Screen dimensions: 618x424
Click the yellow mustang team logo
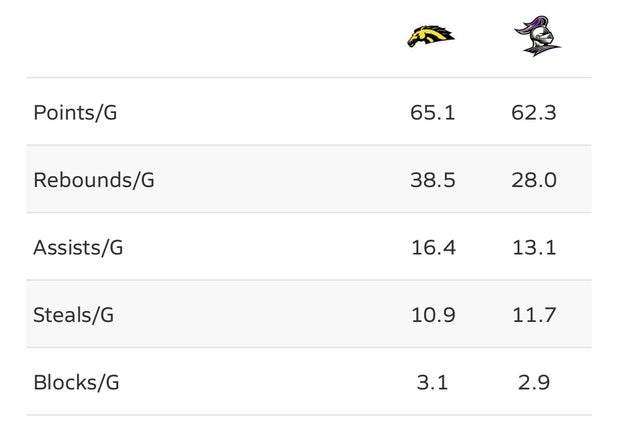click(x=431, y=36)
